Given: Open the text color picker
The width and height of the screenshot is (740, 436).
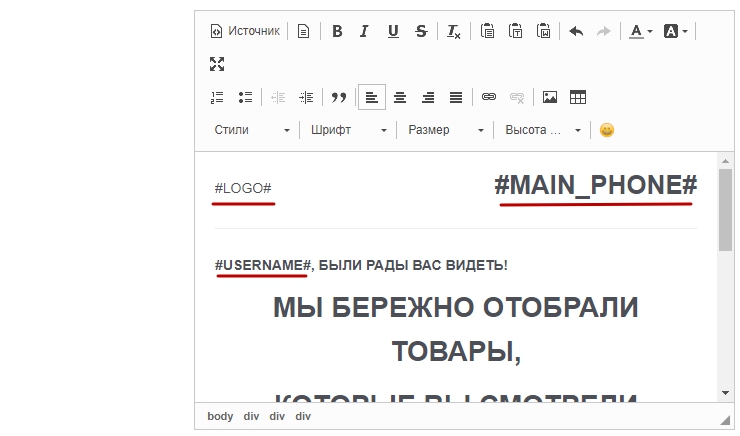Looking at the screenshot, I should (640, 31).
